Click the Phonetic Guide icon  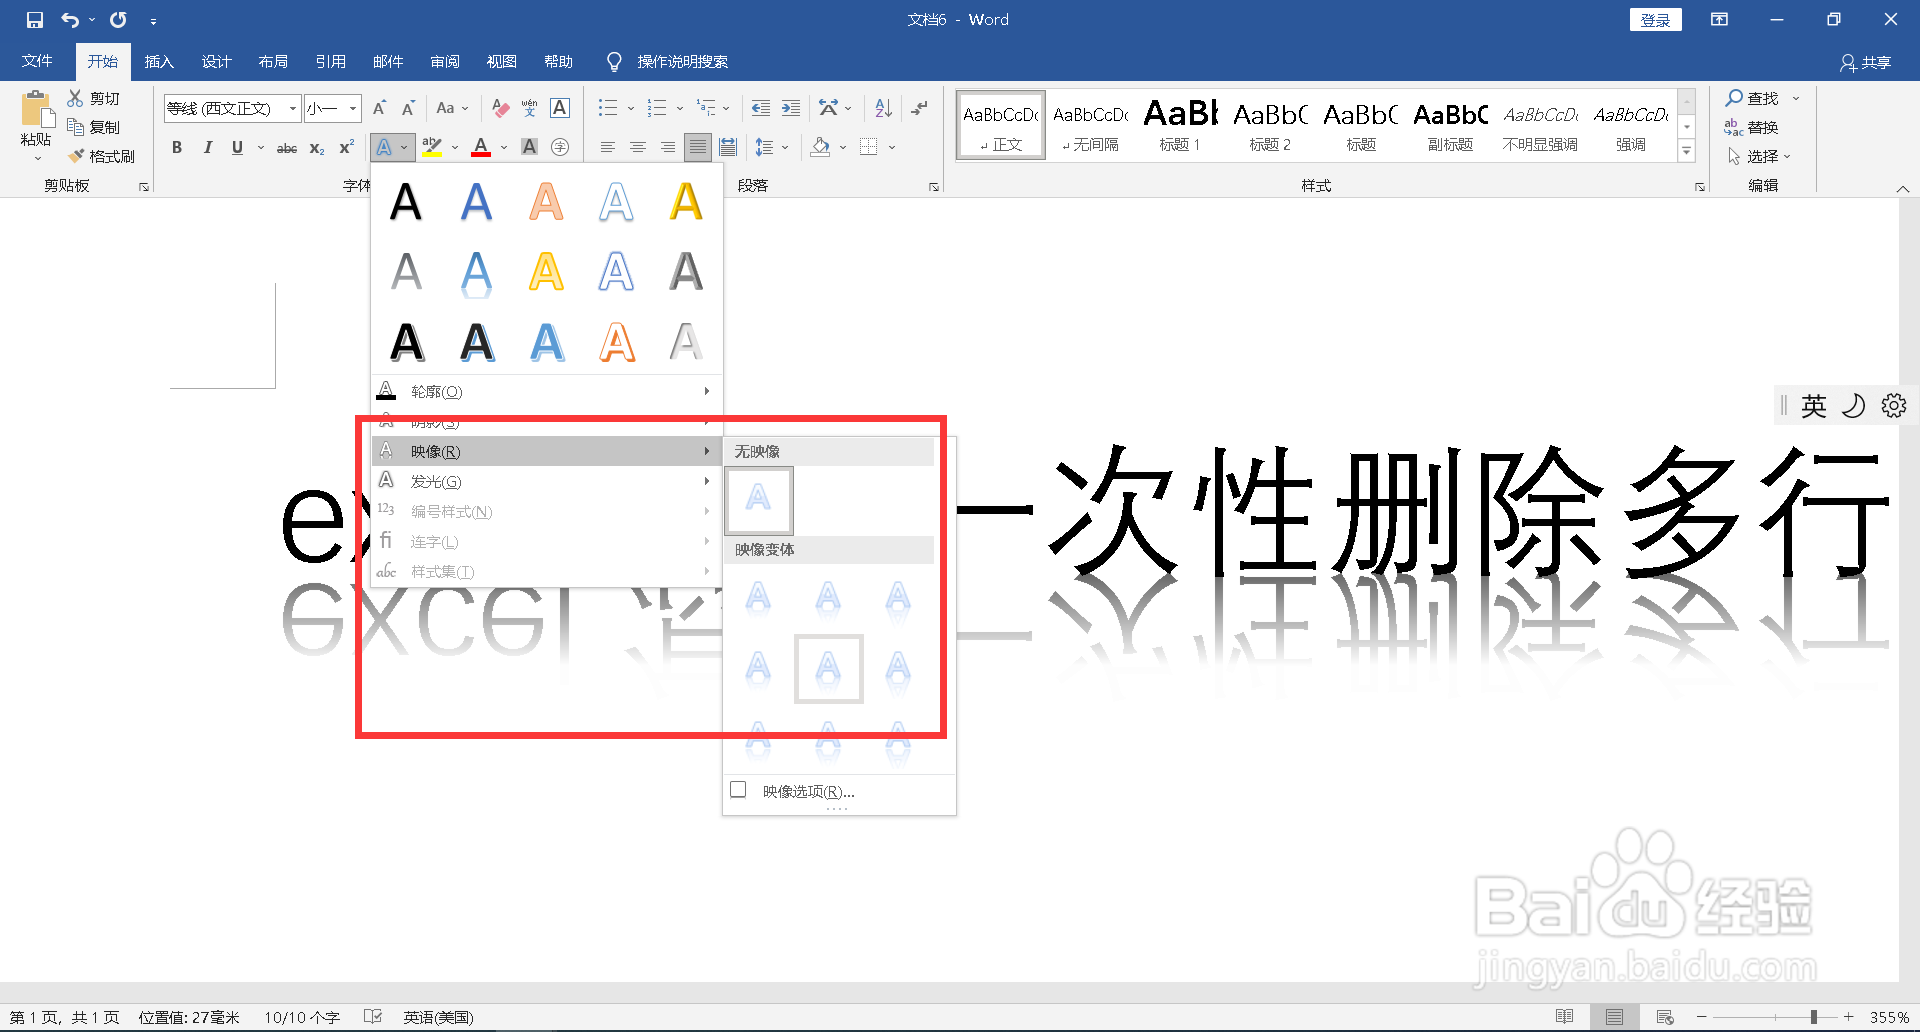(529, 108)
